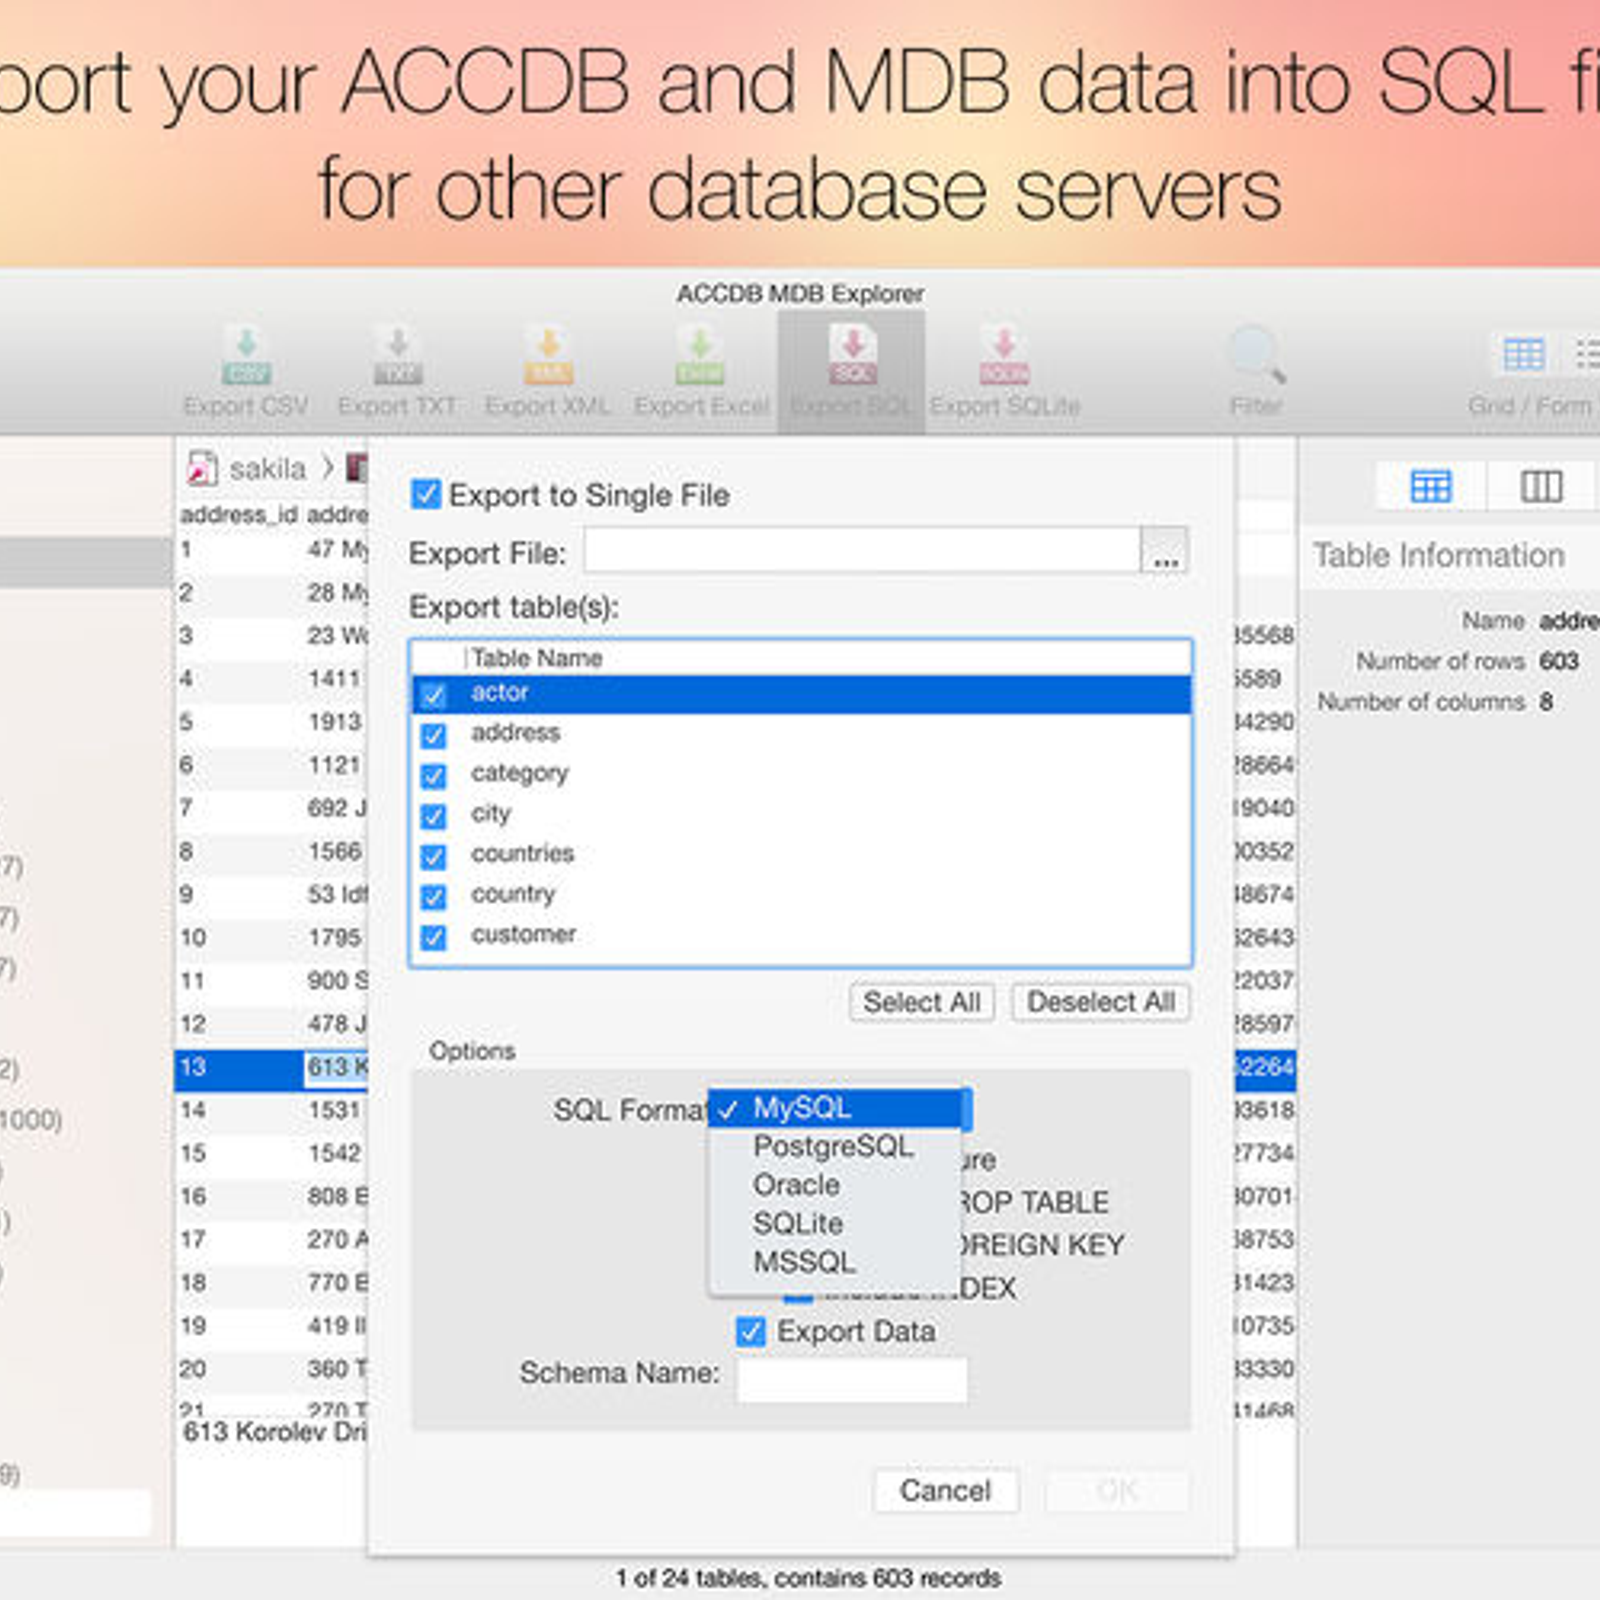Toggle the Export Data checkbox
Viewport: 1600px width, 1600px height.
(751, 1332)
